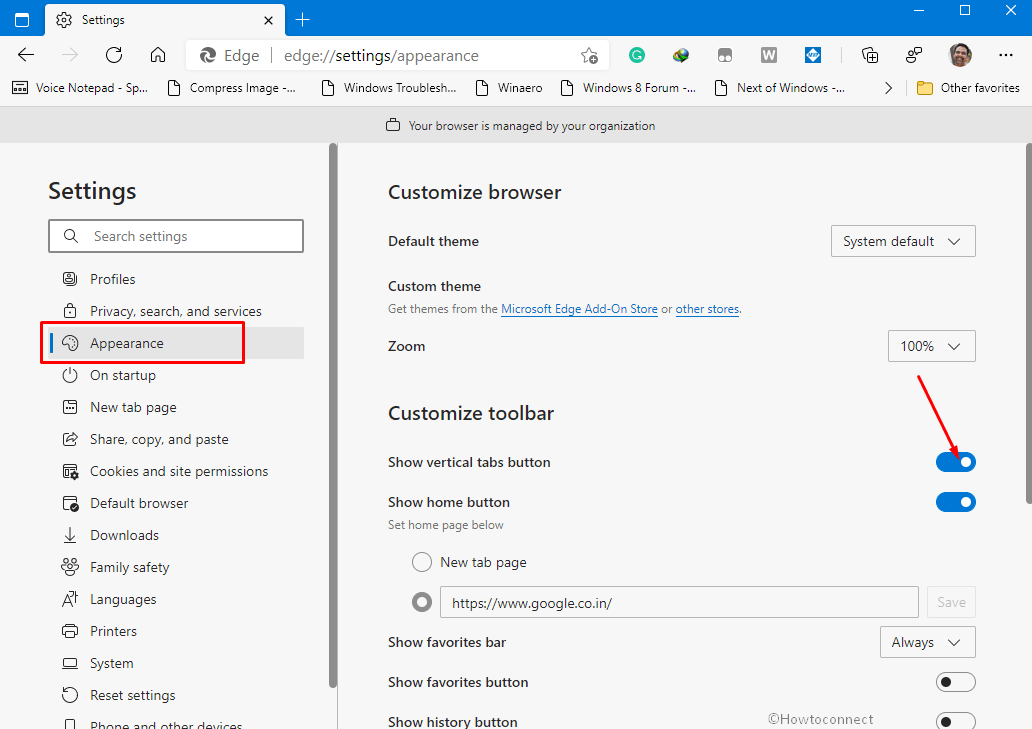Open Microsoft Edge Add-On Store link

point(579,309)
